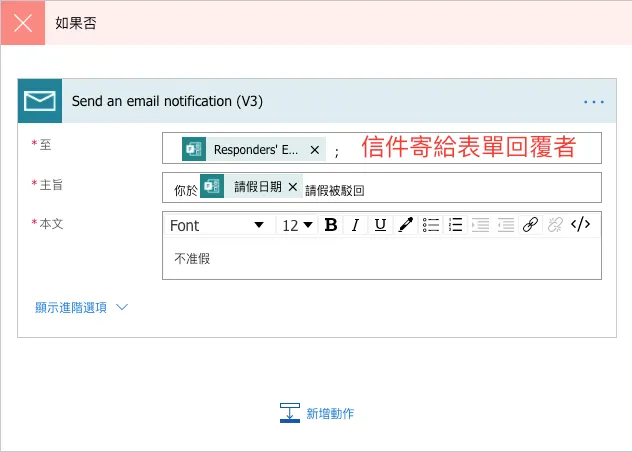Click the chevron next to 顯示進階選項
Screen dimensions: 632x452
point(122,307)
